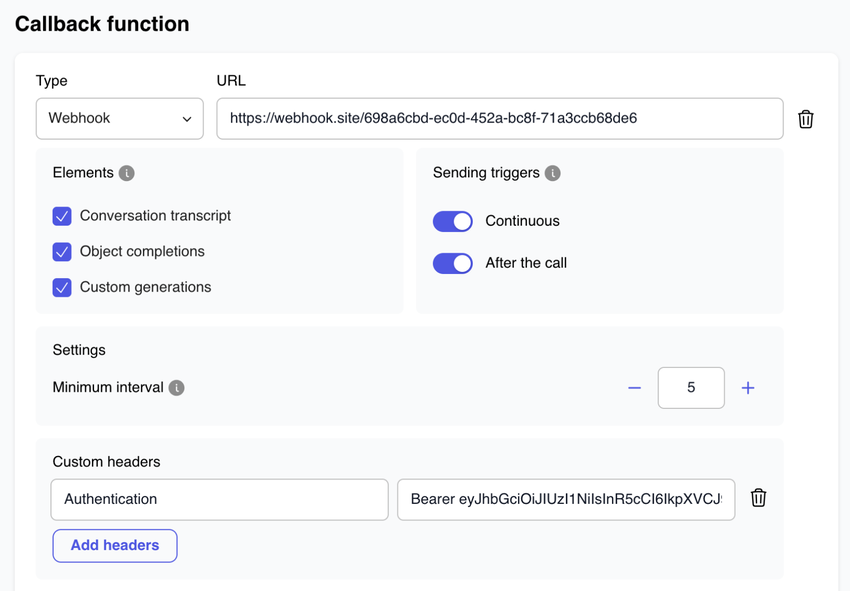Image resolution: width=850 pixels, height=591 pixels.
Task: Remove the Authentication custom header row
Action: point(758,498)
